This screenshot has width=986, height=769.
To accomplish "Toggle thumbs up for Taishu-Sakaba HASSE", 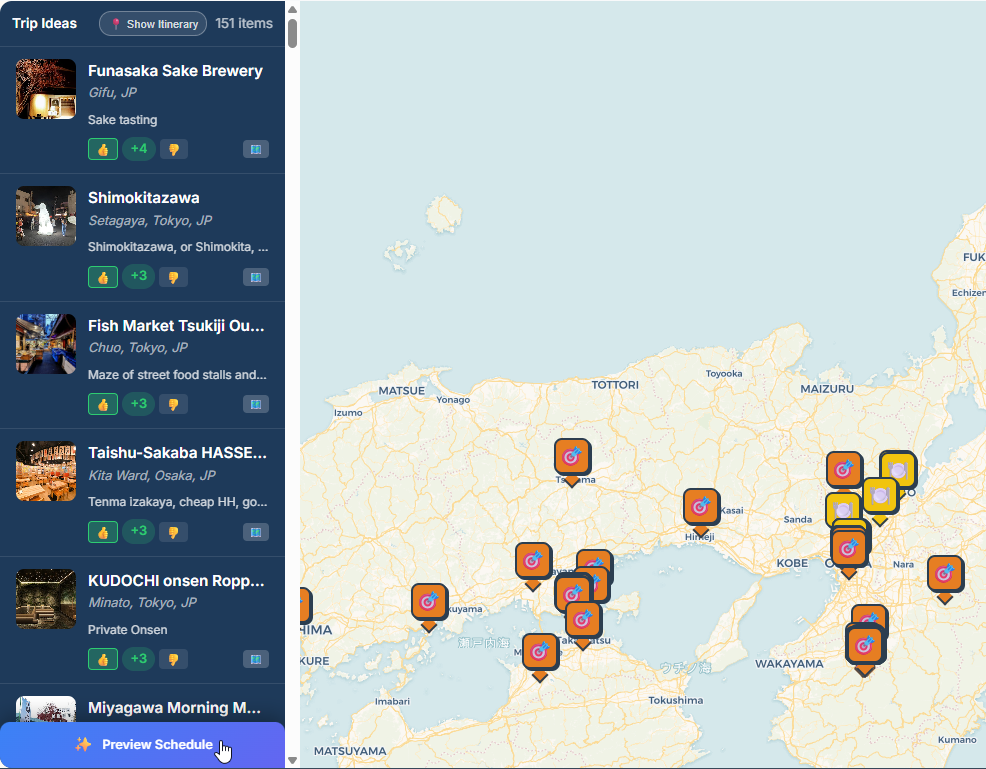I will [x=102, y=532].
